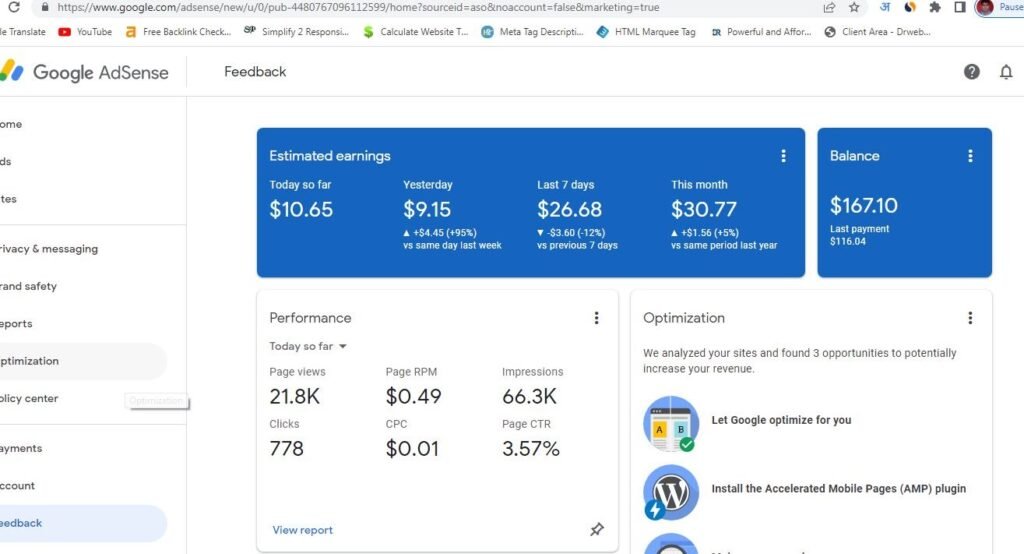Open the Chrome profile avatar
This screenshot has width=1024, height=554.
(985, 7)
